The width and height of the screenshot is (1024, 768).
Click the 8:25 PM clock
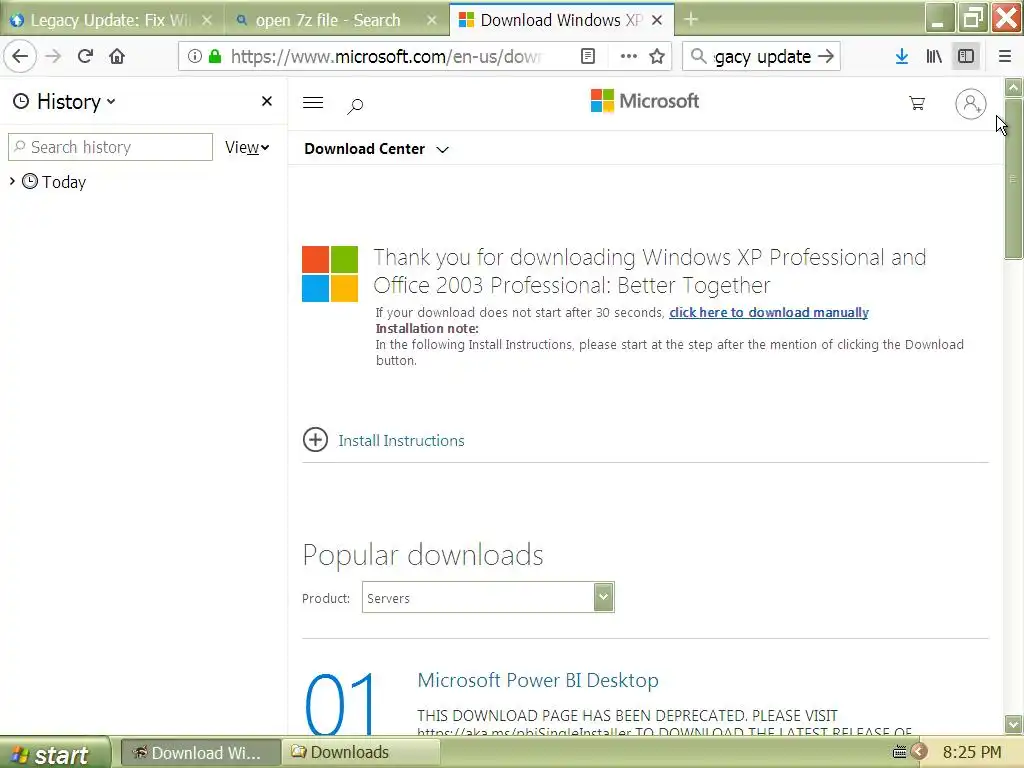(x=972, y=752)
